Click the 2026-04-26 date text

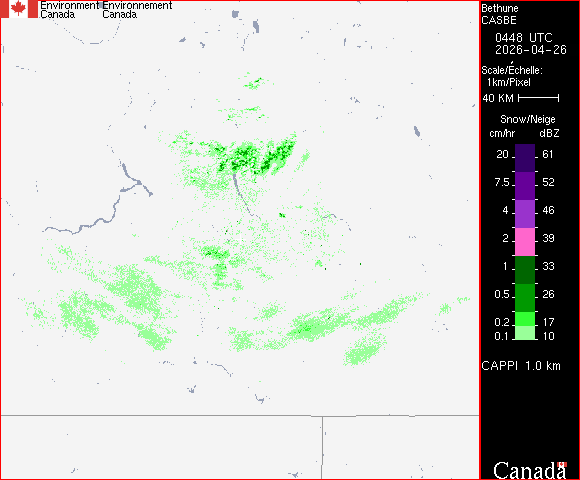531,50
